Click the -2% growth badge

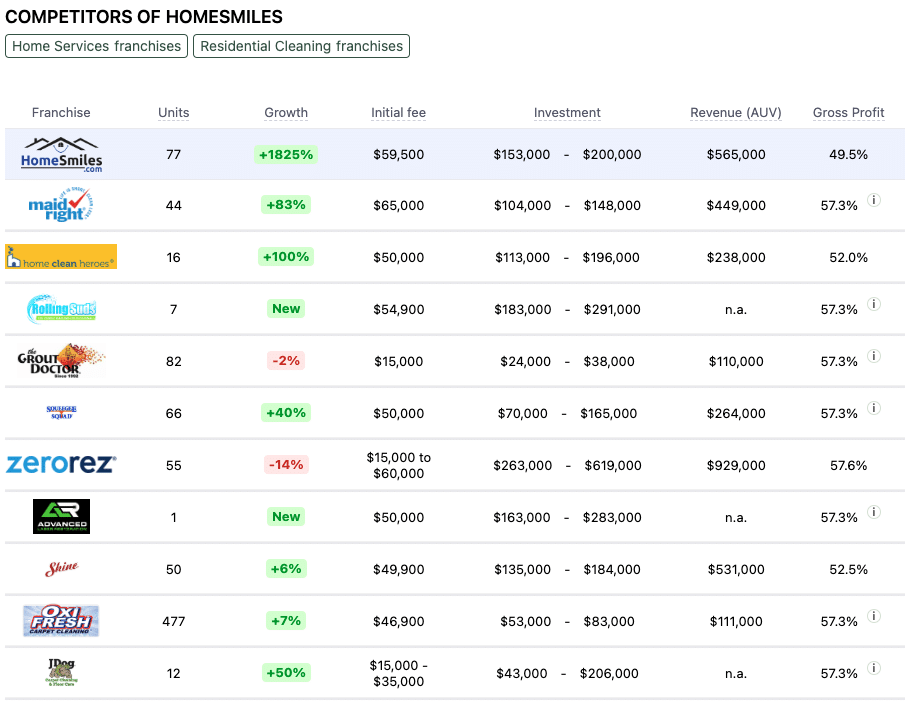(x=286, y=361)
